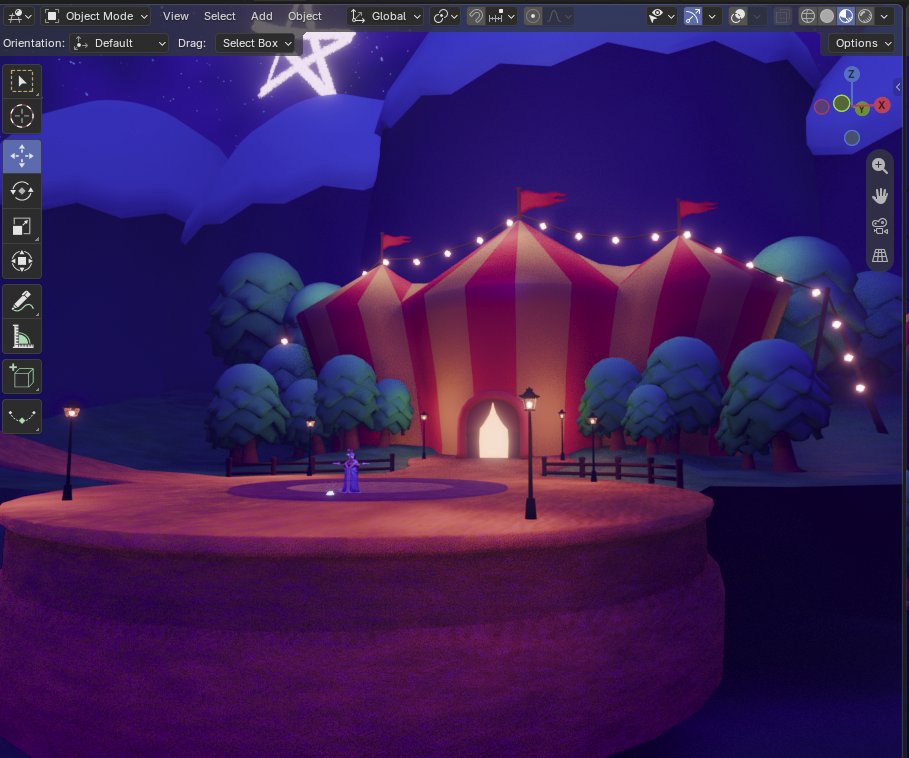The height and width of the screenshot is (758, 909).
Task: Toggle viewport overlays button
Action: coord(738,16)
